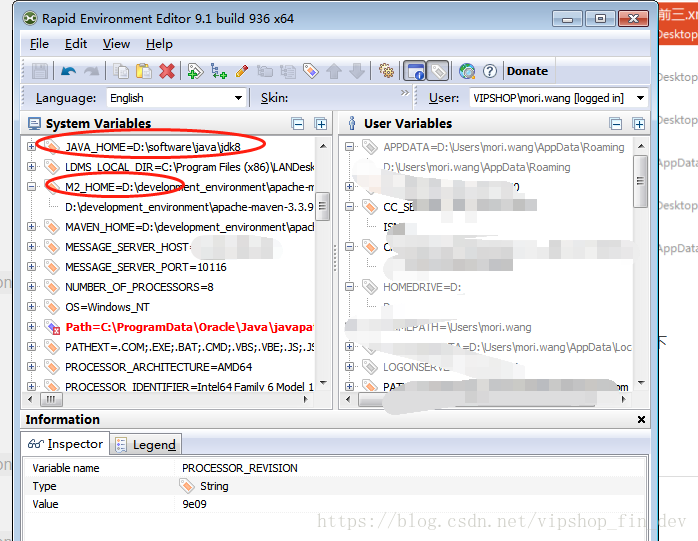Select JAVA_HOME=D:\software\java\jdk8 row
Screen dimensions: 698x541
[153, 147]
